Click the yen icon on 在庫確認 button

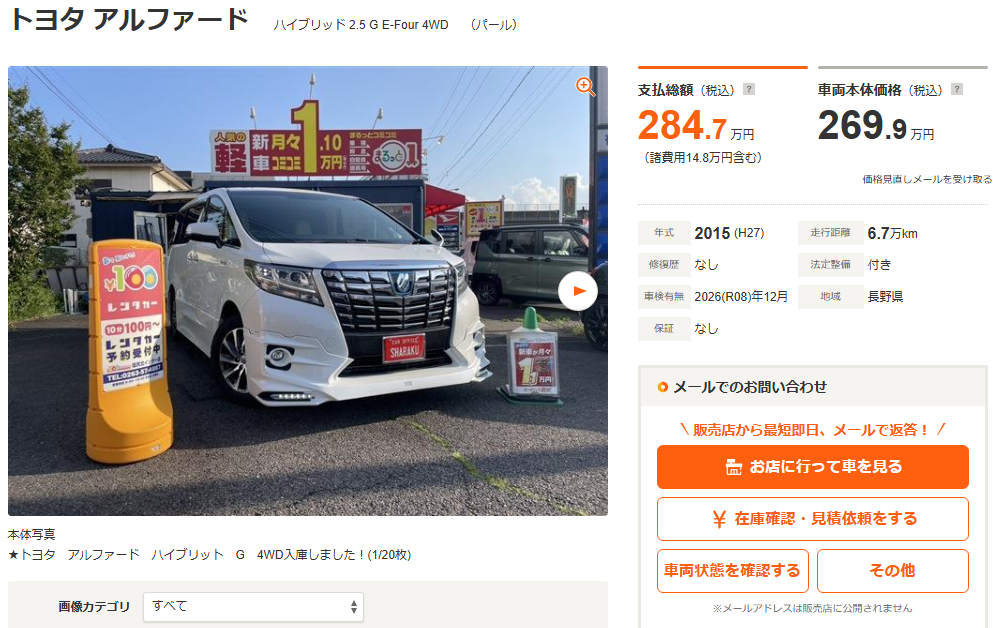pos(719,519)
